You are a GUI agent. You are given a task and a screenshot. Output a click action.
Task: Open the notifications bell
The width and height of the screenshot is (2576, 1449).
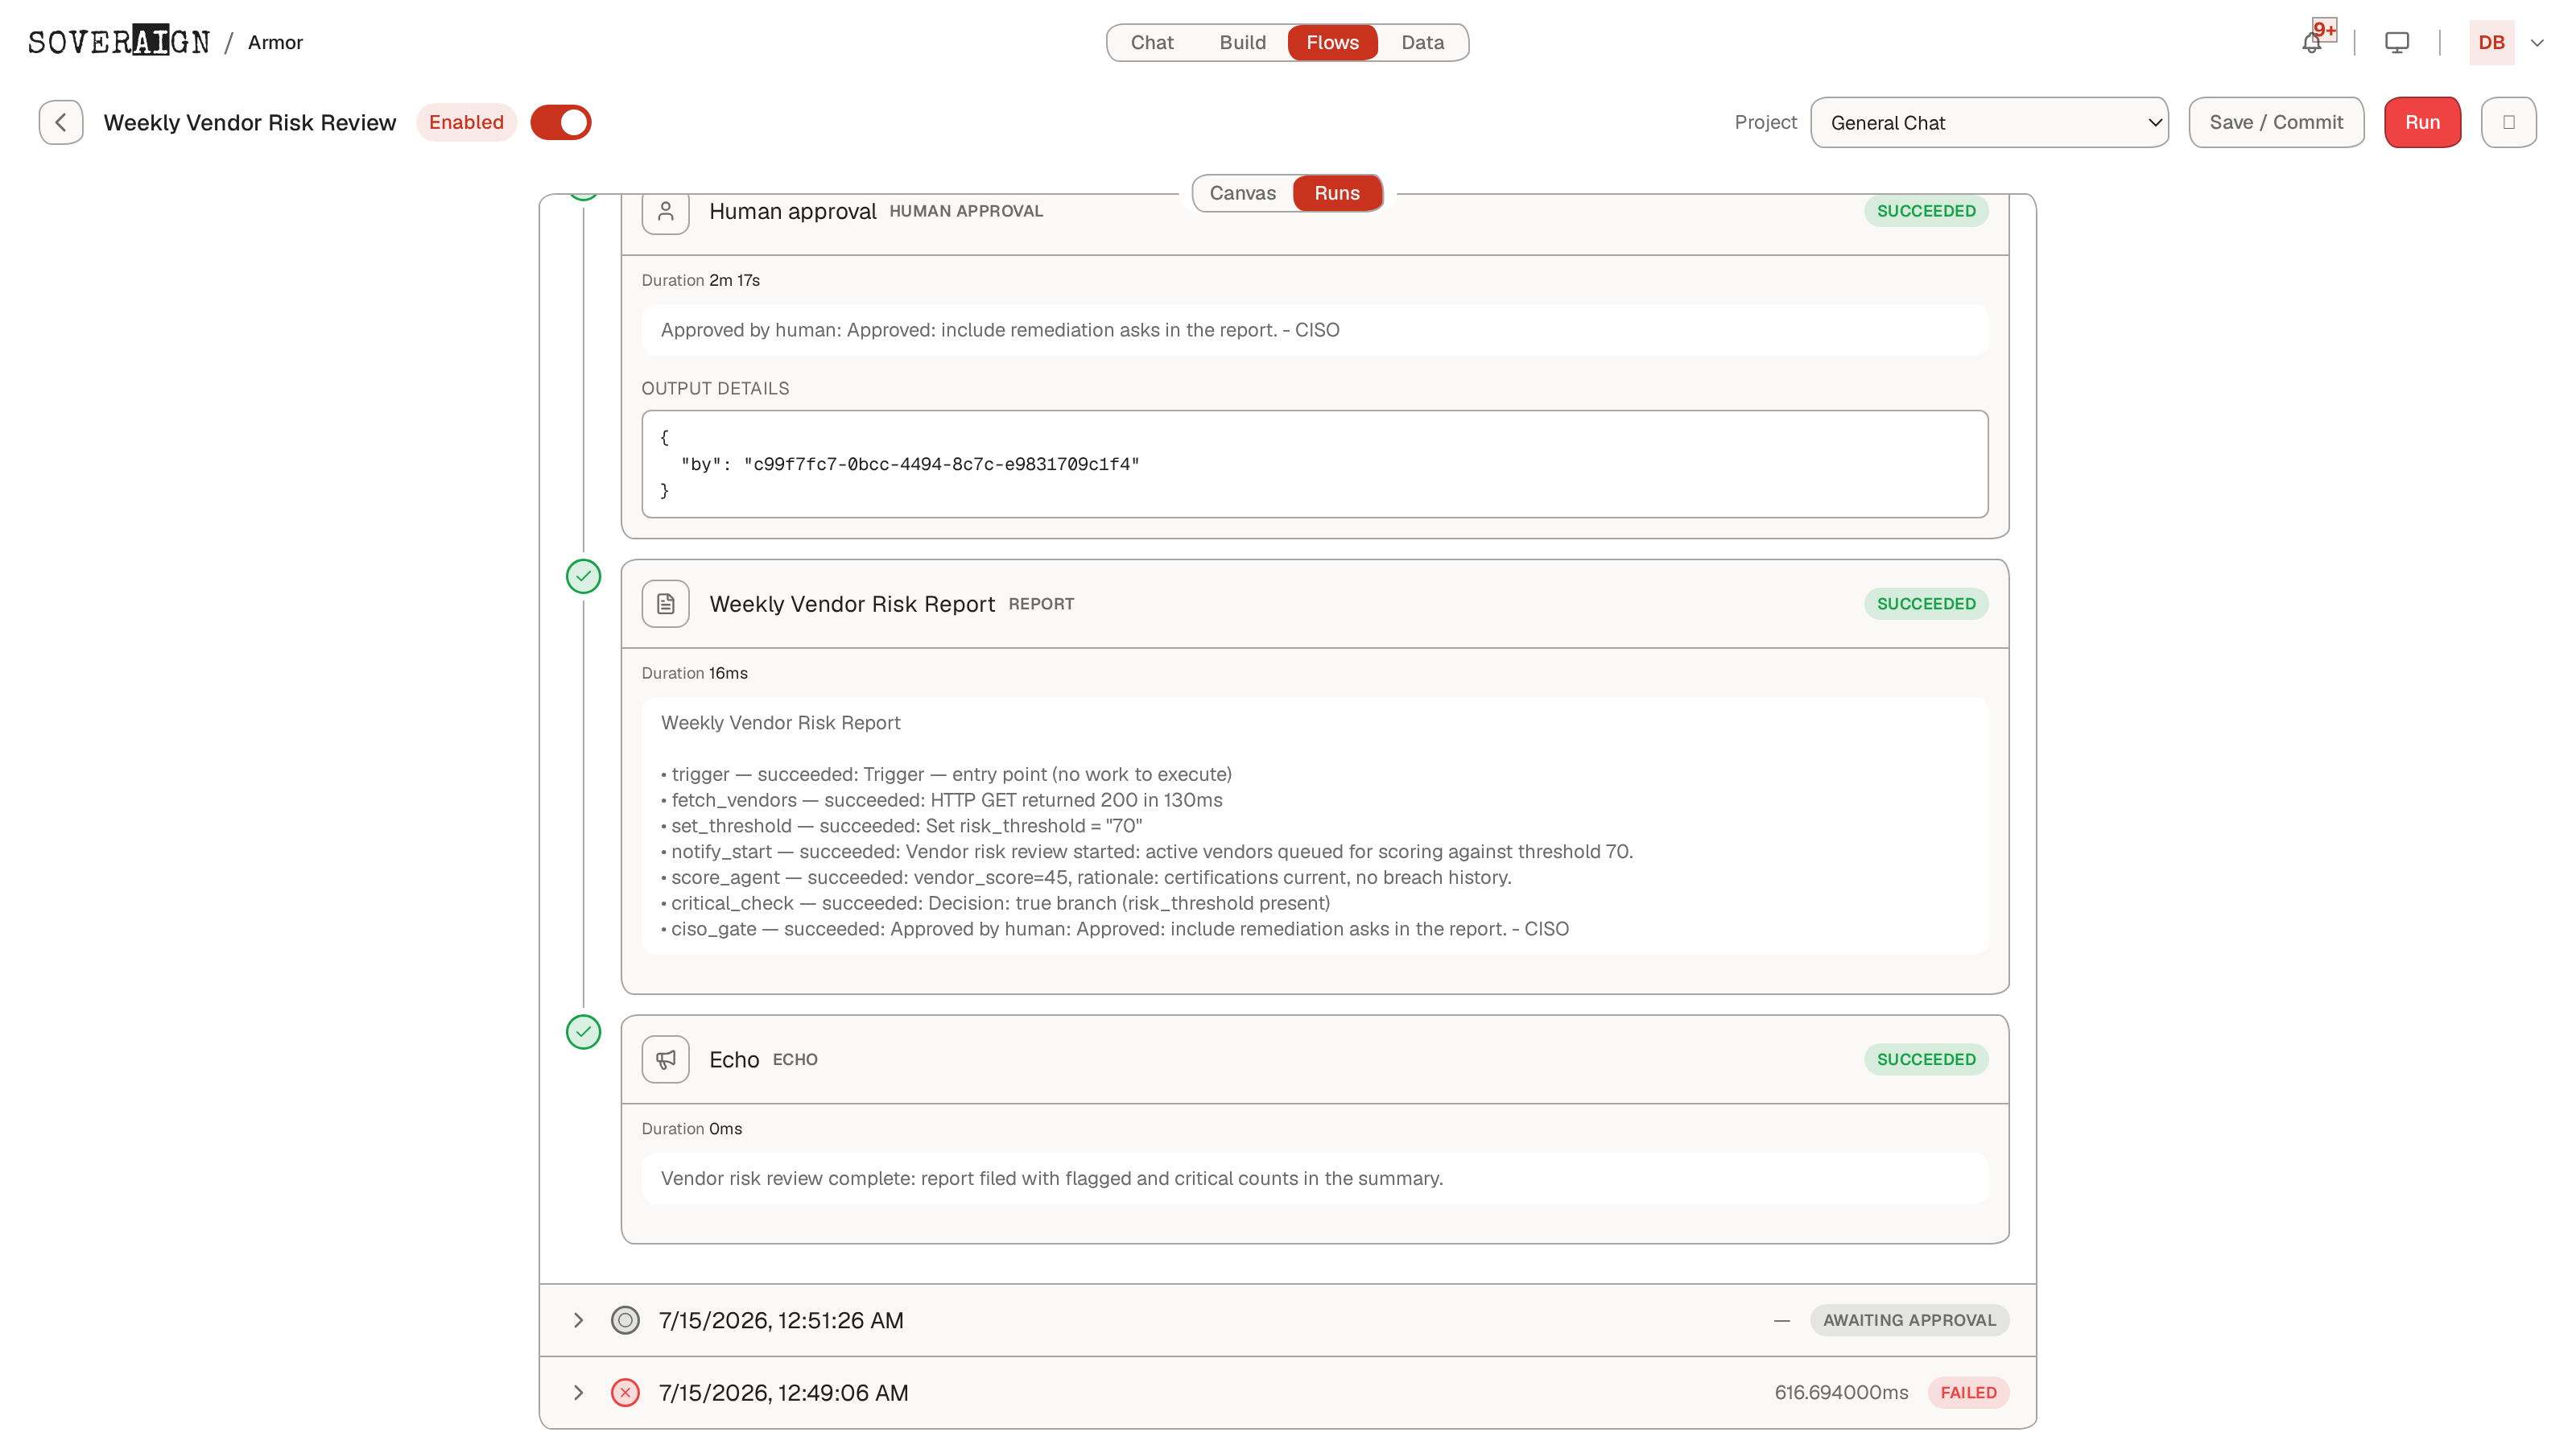point(2311,43)
